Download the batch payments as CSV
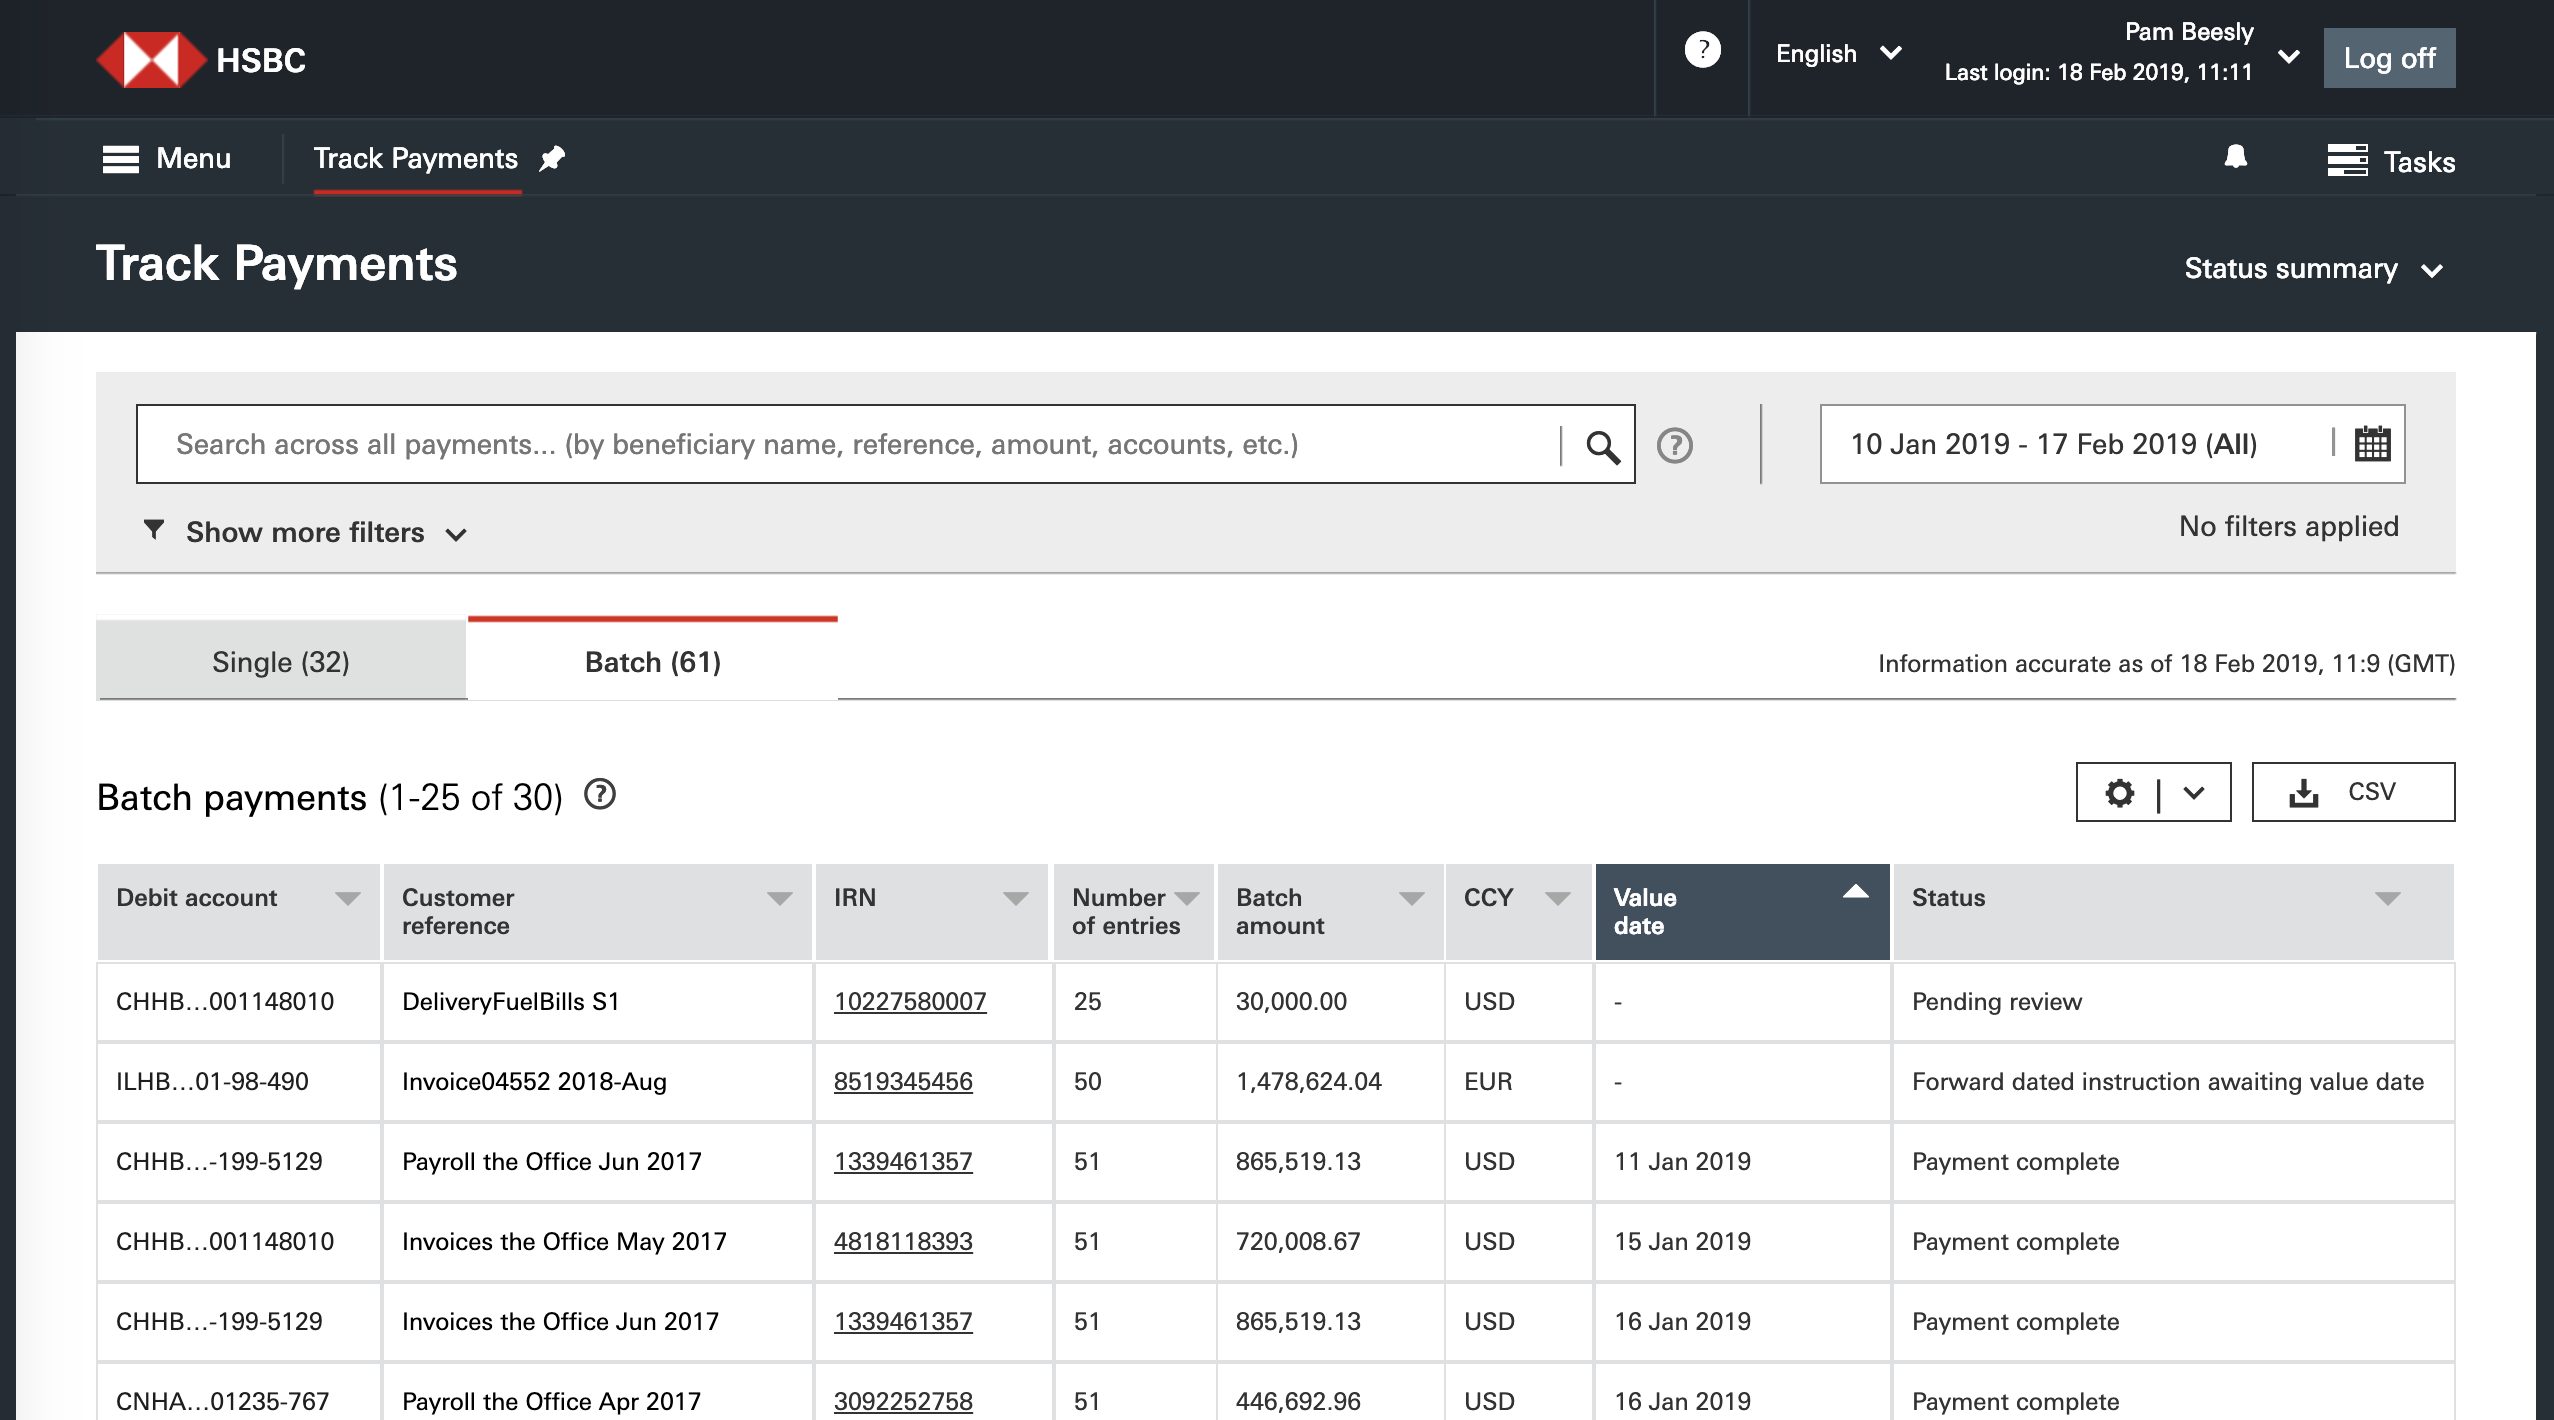Viewport: 2554px width, 1420px height. click(x=2352, y=791)
